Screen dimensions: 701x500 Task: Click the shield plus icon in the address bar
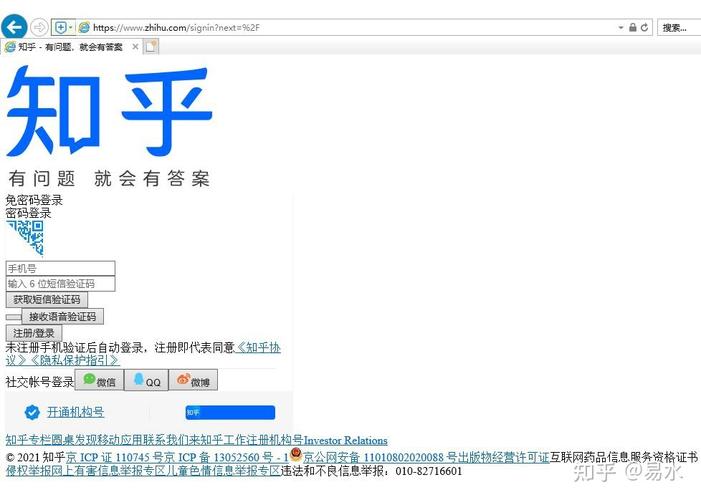coord(60,27)
